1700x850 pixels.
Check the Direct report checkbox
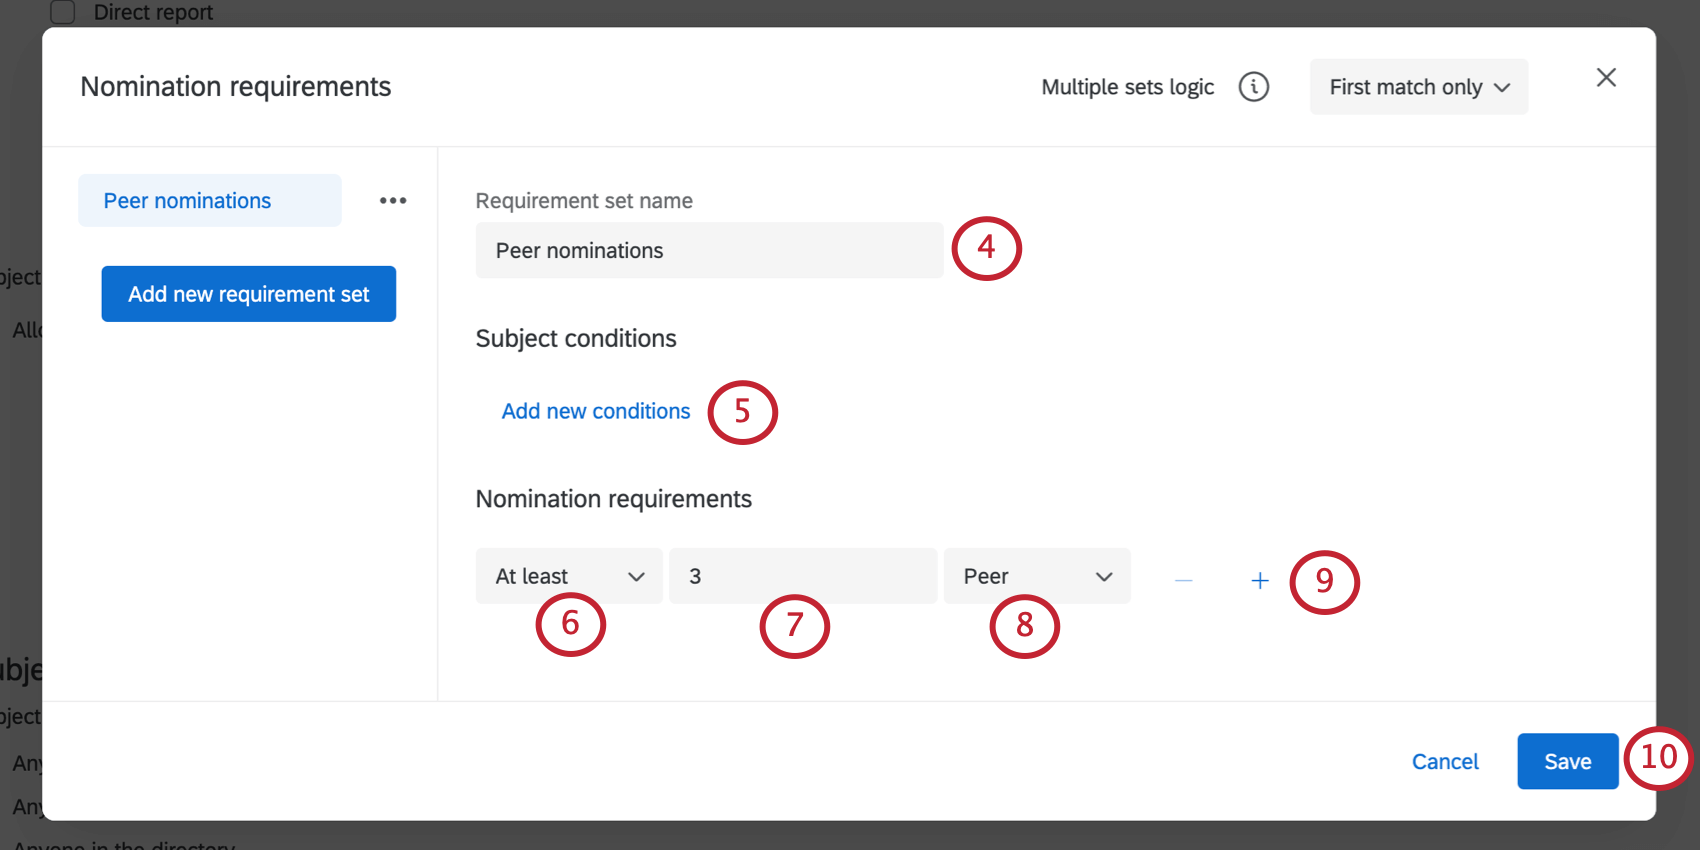[62, 12]
